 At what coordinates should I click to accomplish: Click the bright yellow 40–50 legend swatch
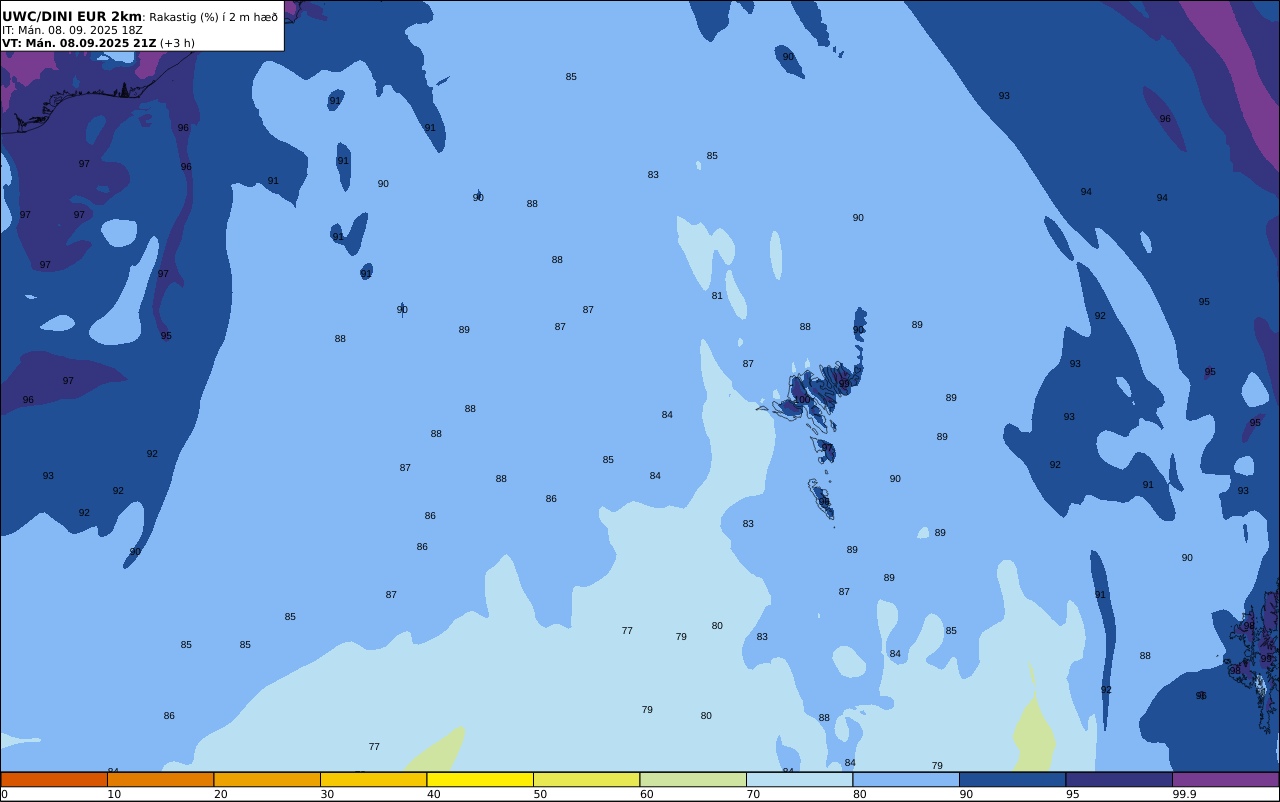pos(480,779)
